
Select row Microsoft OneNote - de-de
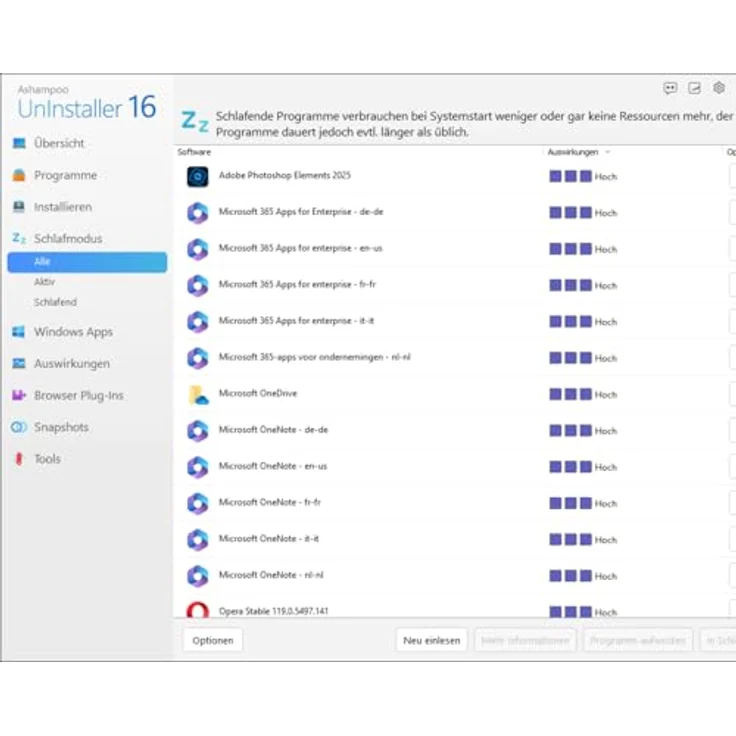click(x=454, y=431)
